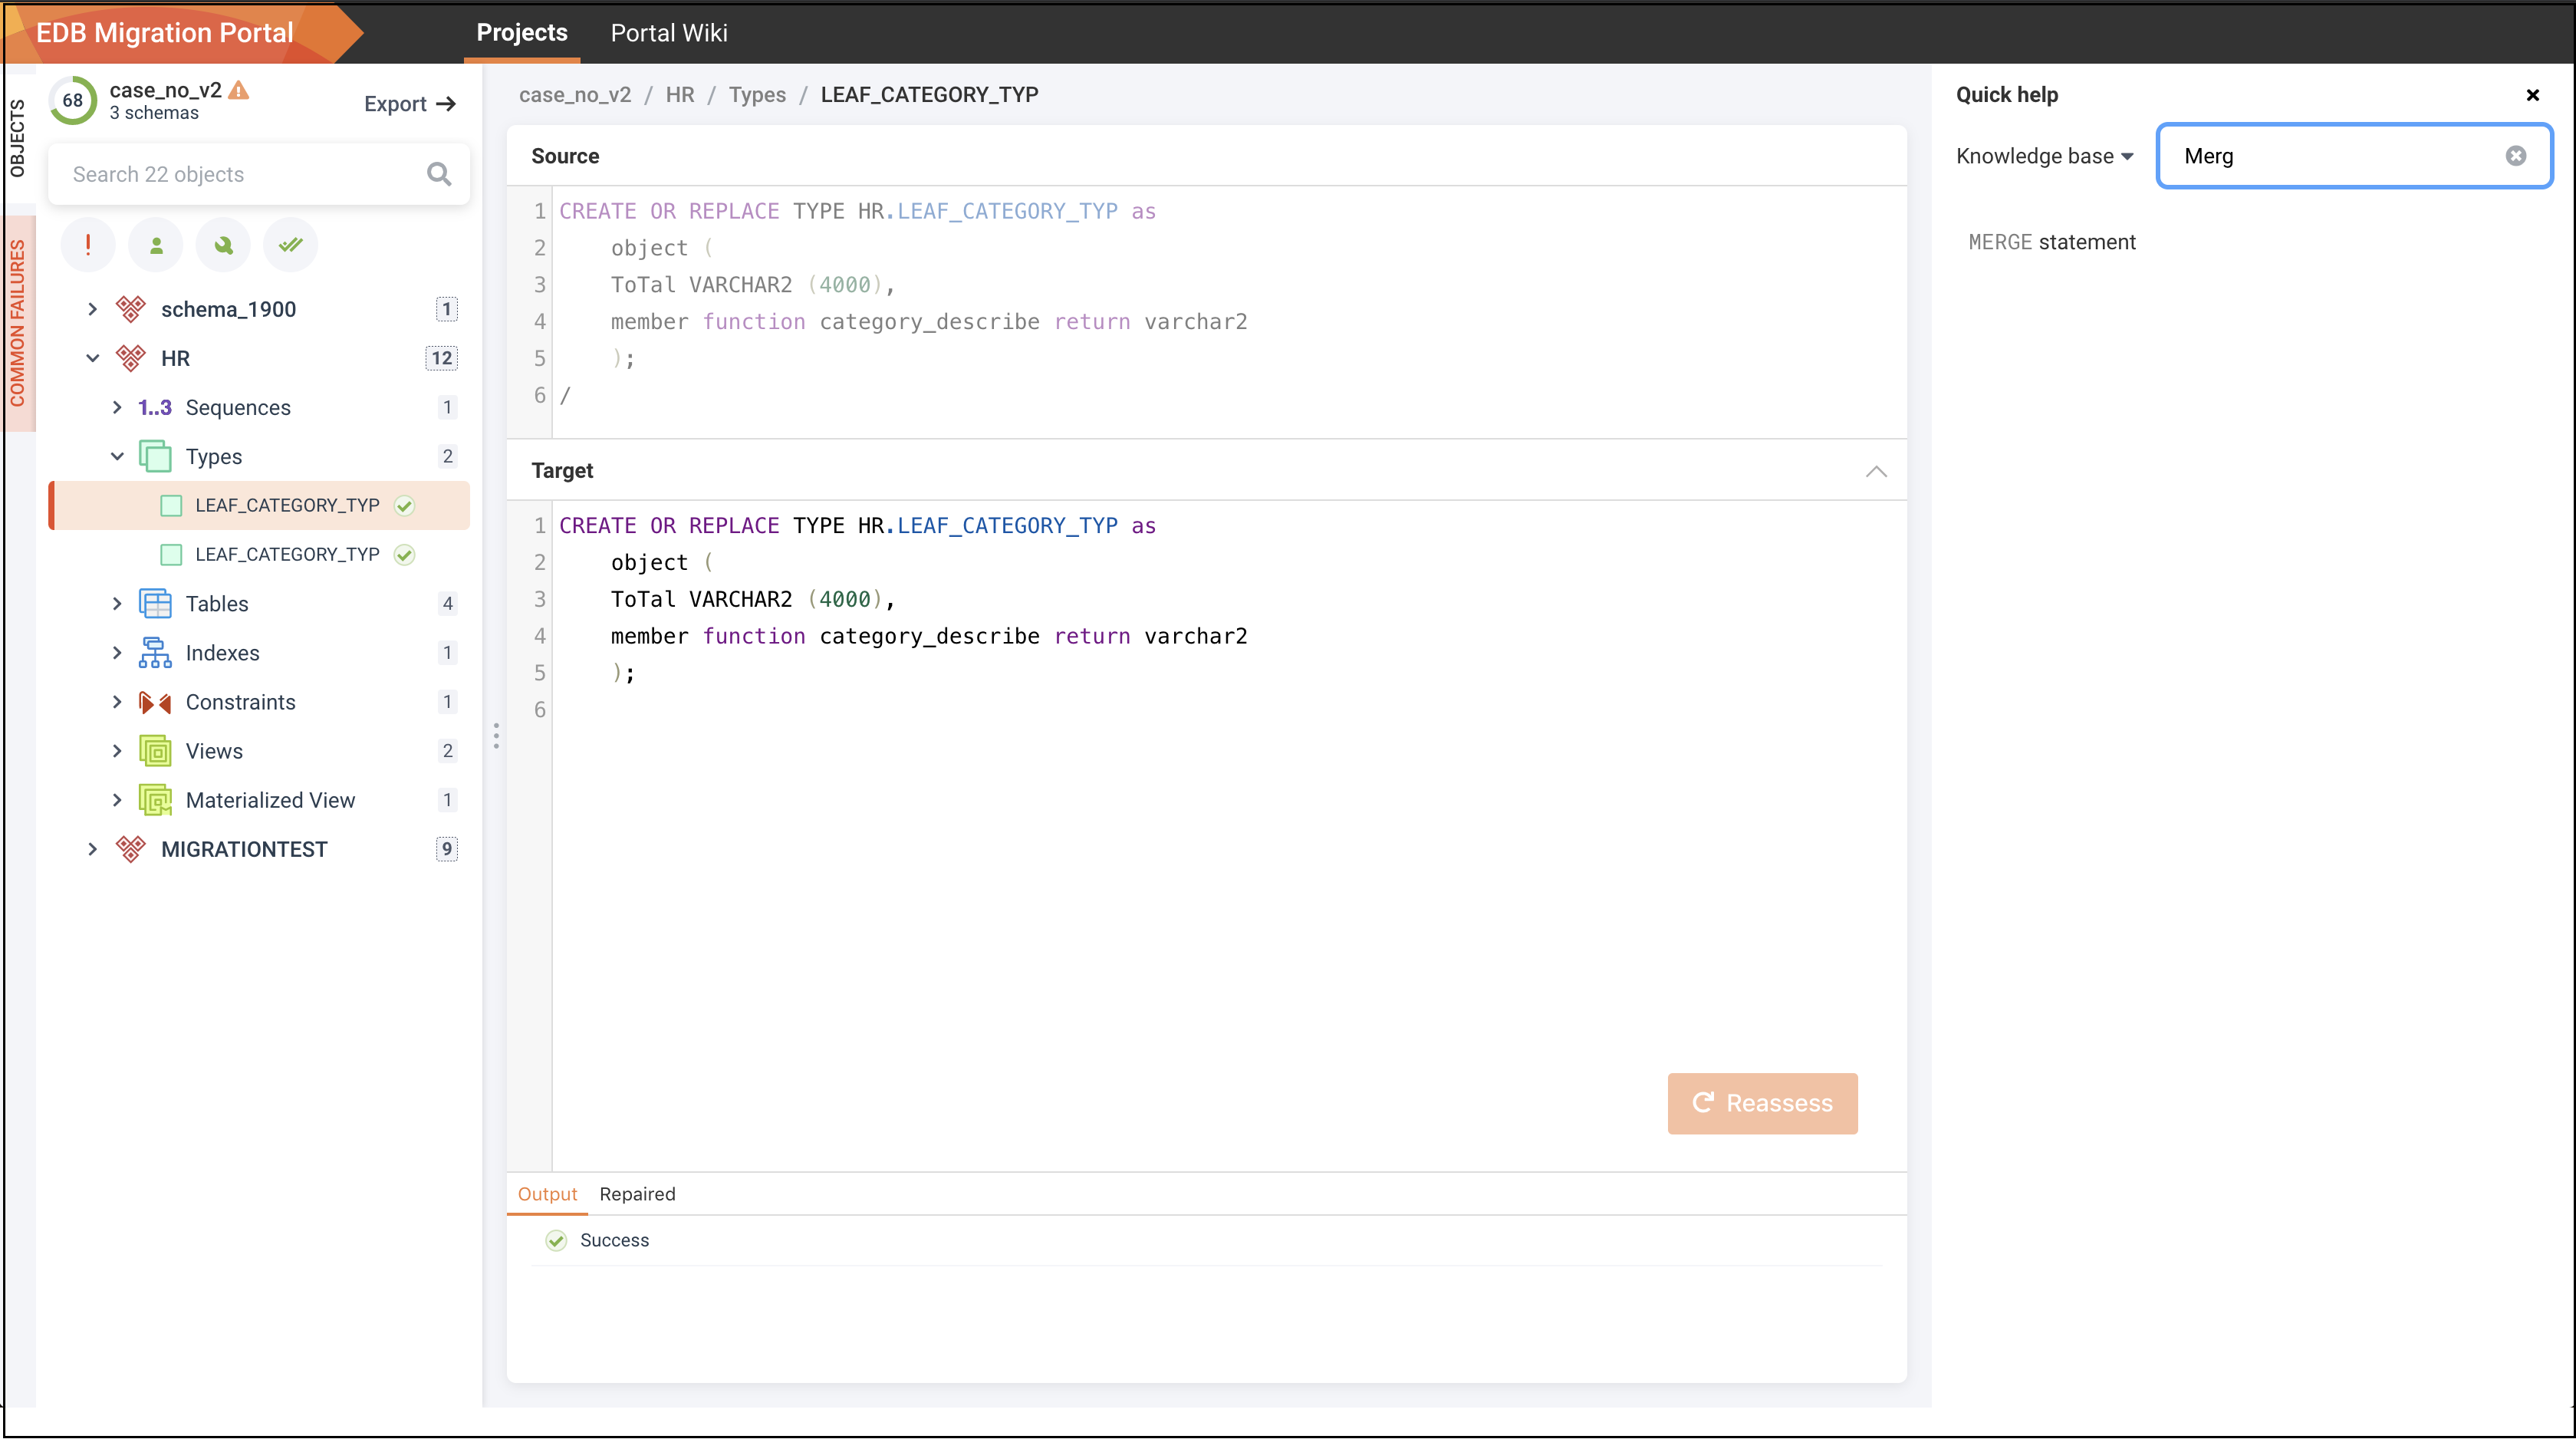The width and height of the screenshot is (2576, 1439).
Task: Switch to the Repaired tab
Action: point(637,1194)
